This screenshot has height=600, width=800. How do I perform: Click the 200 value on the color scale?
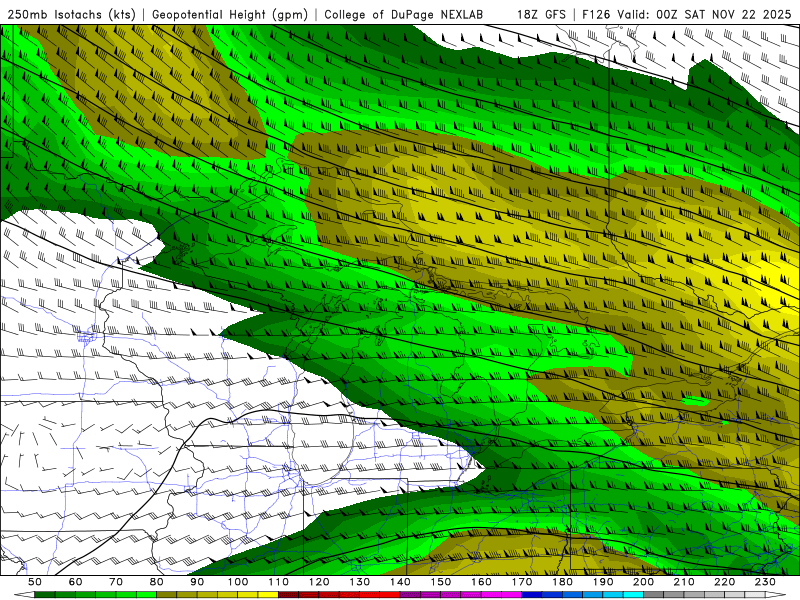pyautogui.click(x=643, y=582)
